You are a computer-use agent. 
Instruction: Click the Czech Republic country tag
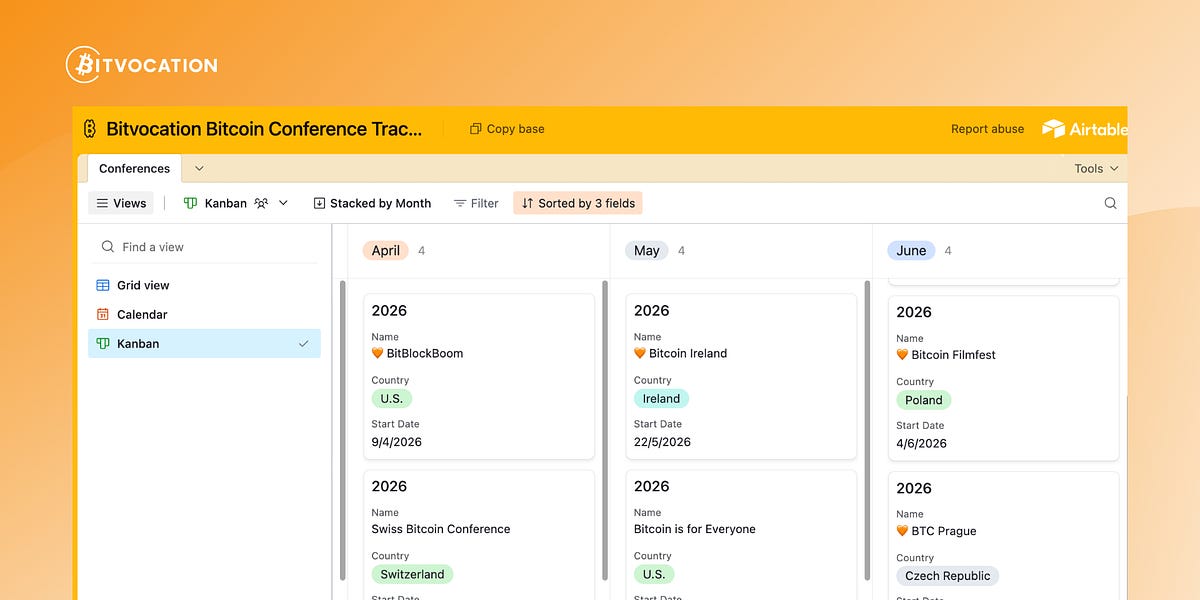pyautogui.click(x=948, y=576)
